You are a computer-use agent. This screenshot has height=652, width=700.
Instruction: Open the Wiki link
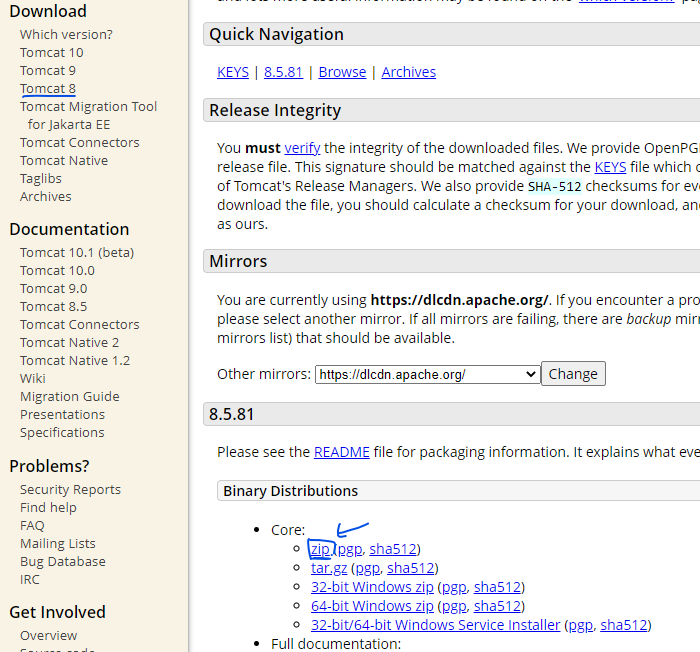(33, 379)
